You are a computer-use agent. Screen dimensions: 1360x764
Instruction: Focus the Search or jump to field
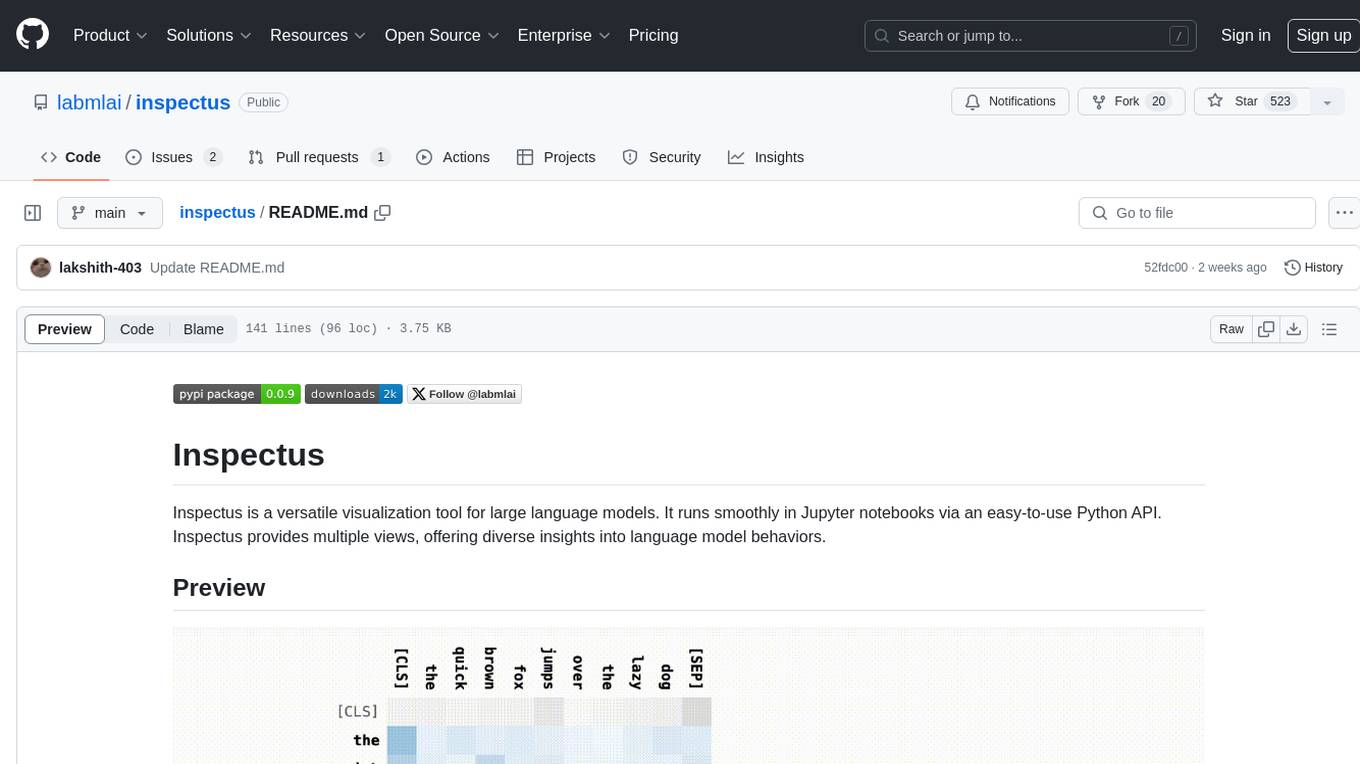(x=1030, y=36)
